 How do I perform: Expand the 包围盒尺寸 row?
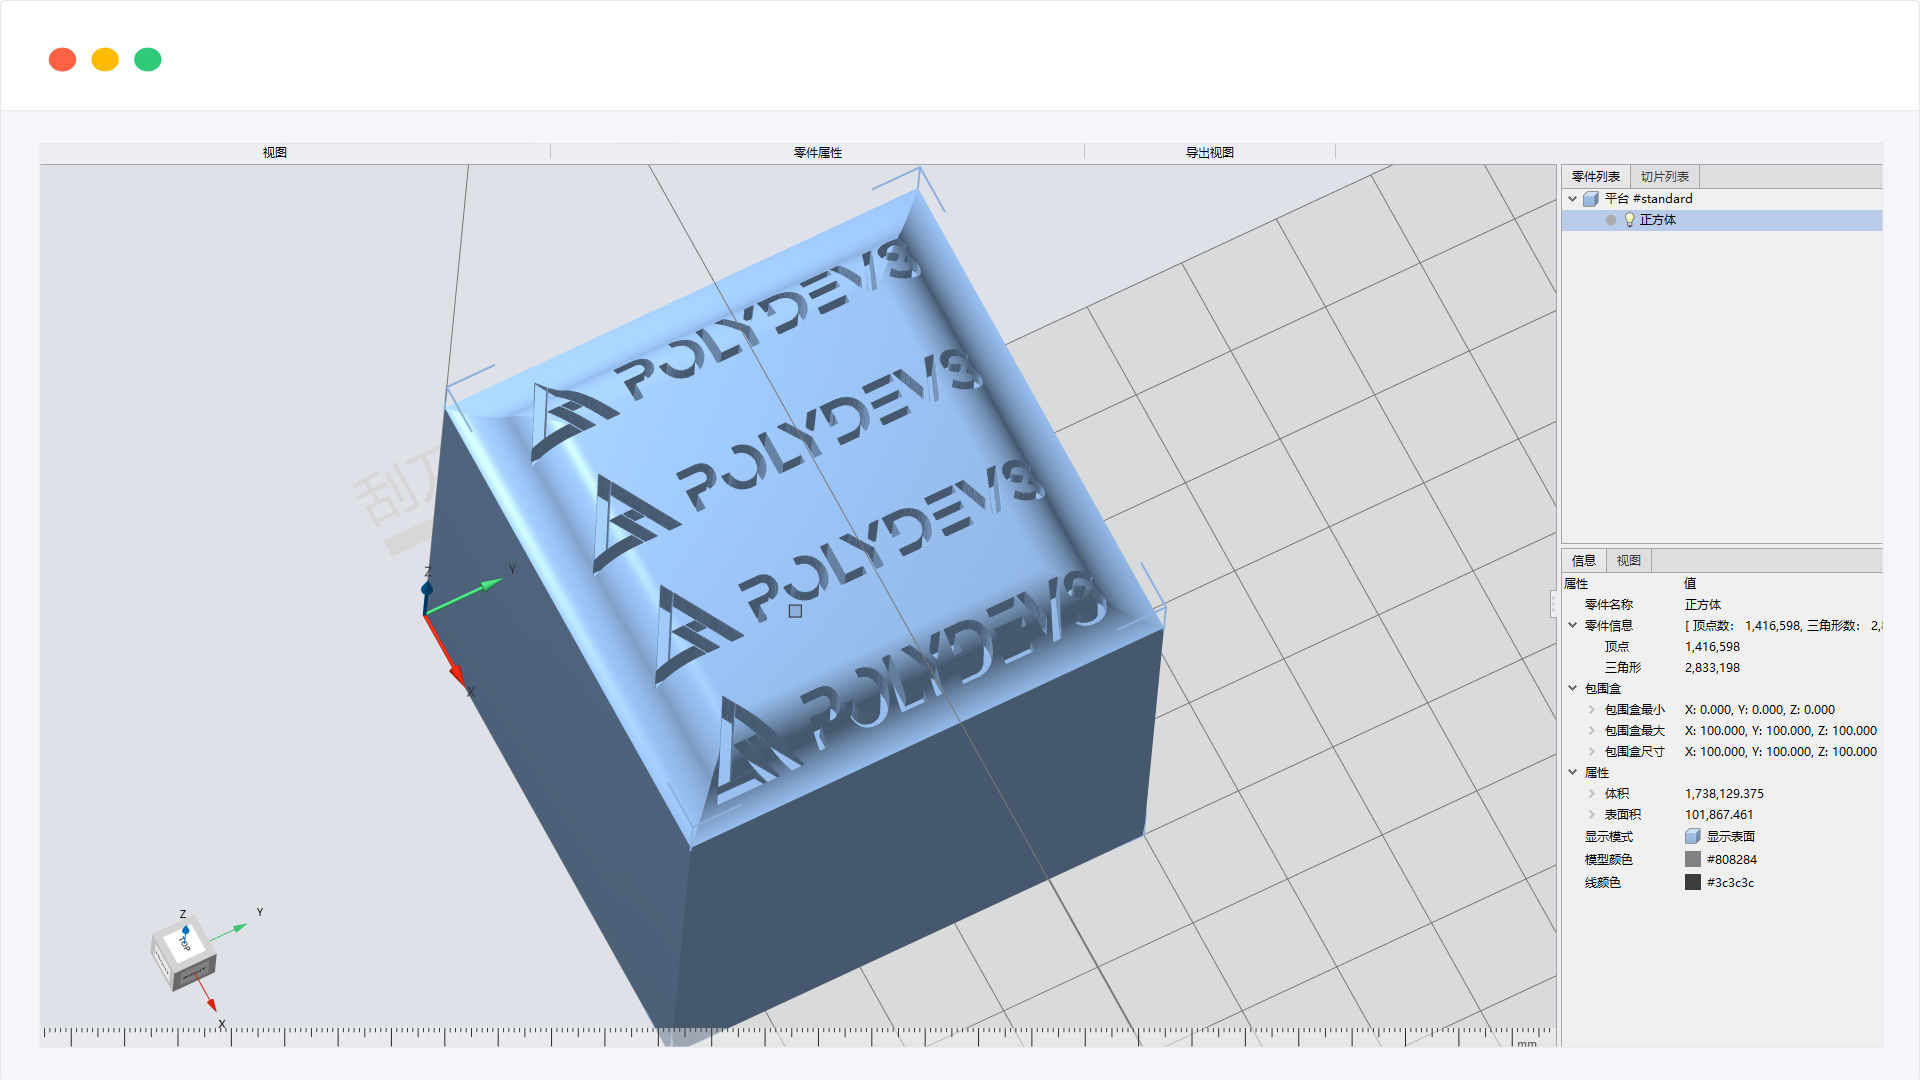tap(1592, 752)
